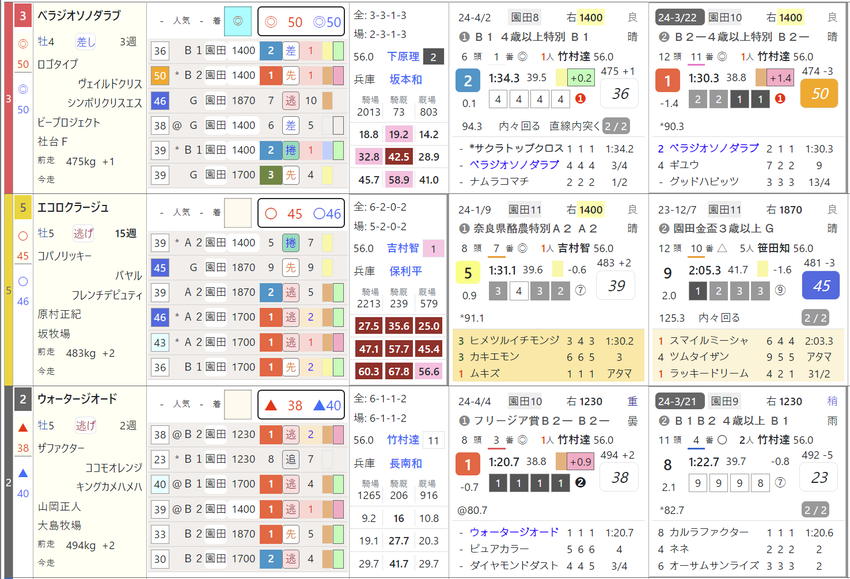Click 逃げ badge in ウォータージオード card

point(85,425)
